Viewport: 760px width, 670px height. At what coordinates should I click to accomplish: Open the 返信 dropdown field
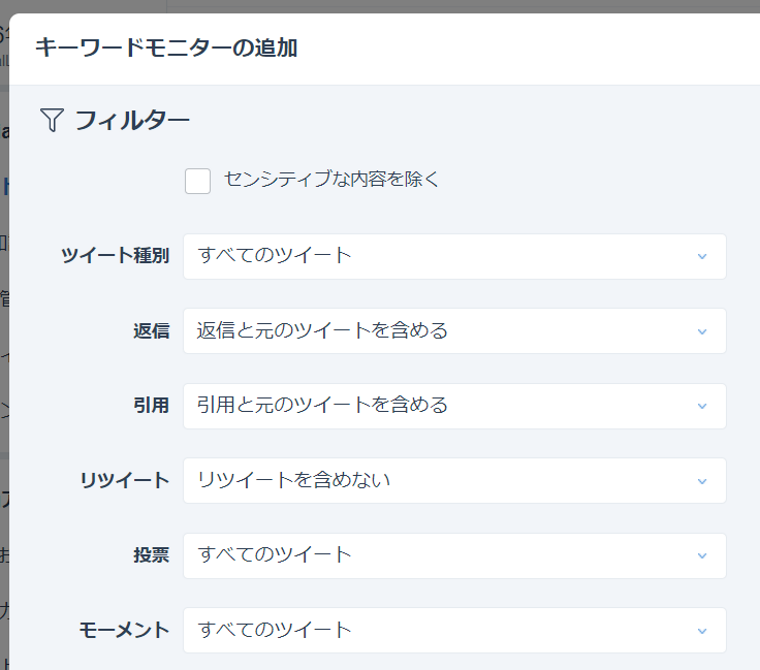pyautogui.click(x=454, y=331)
